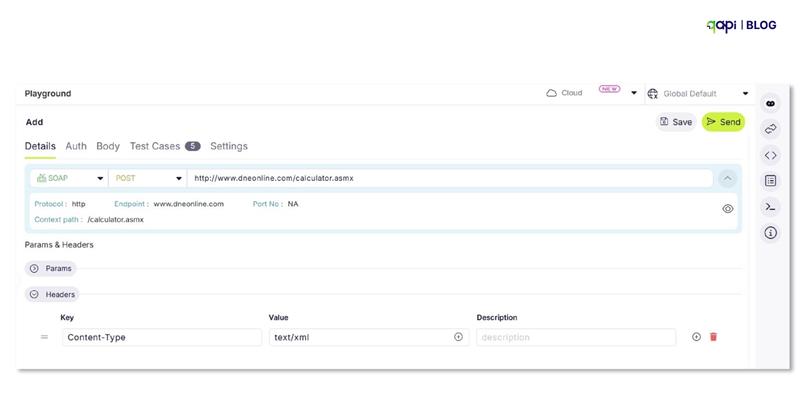The image size is (800, 408).
Task: Switch to the Auth tab
Action: pyautogui.click(x=76, y=146)
